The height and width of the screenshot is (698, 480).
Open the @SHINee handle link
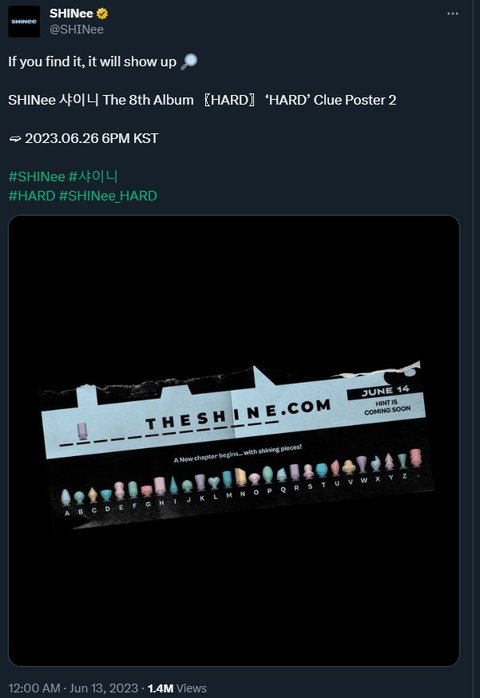[77, 30]
